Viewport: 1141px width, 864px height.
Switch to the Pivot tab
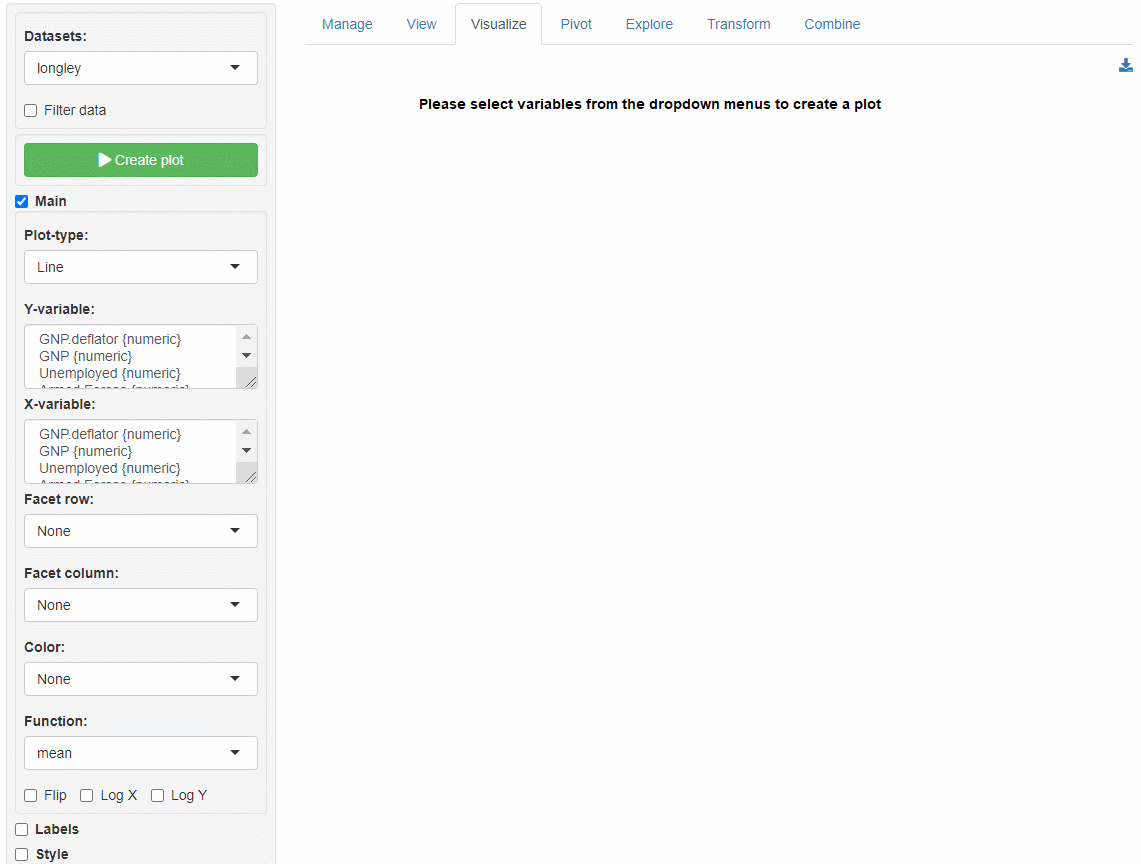(576, 24)
